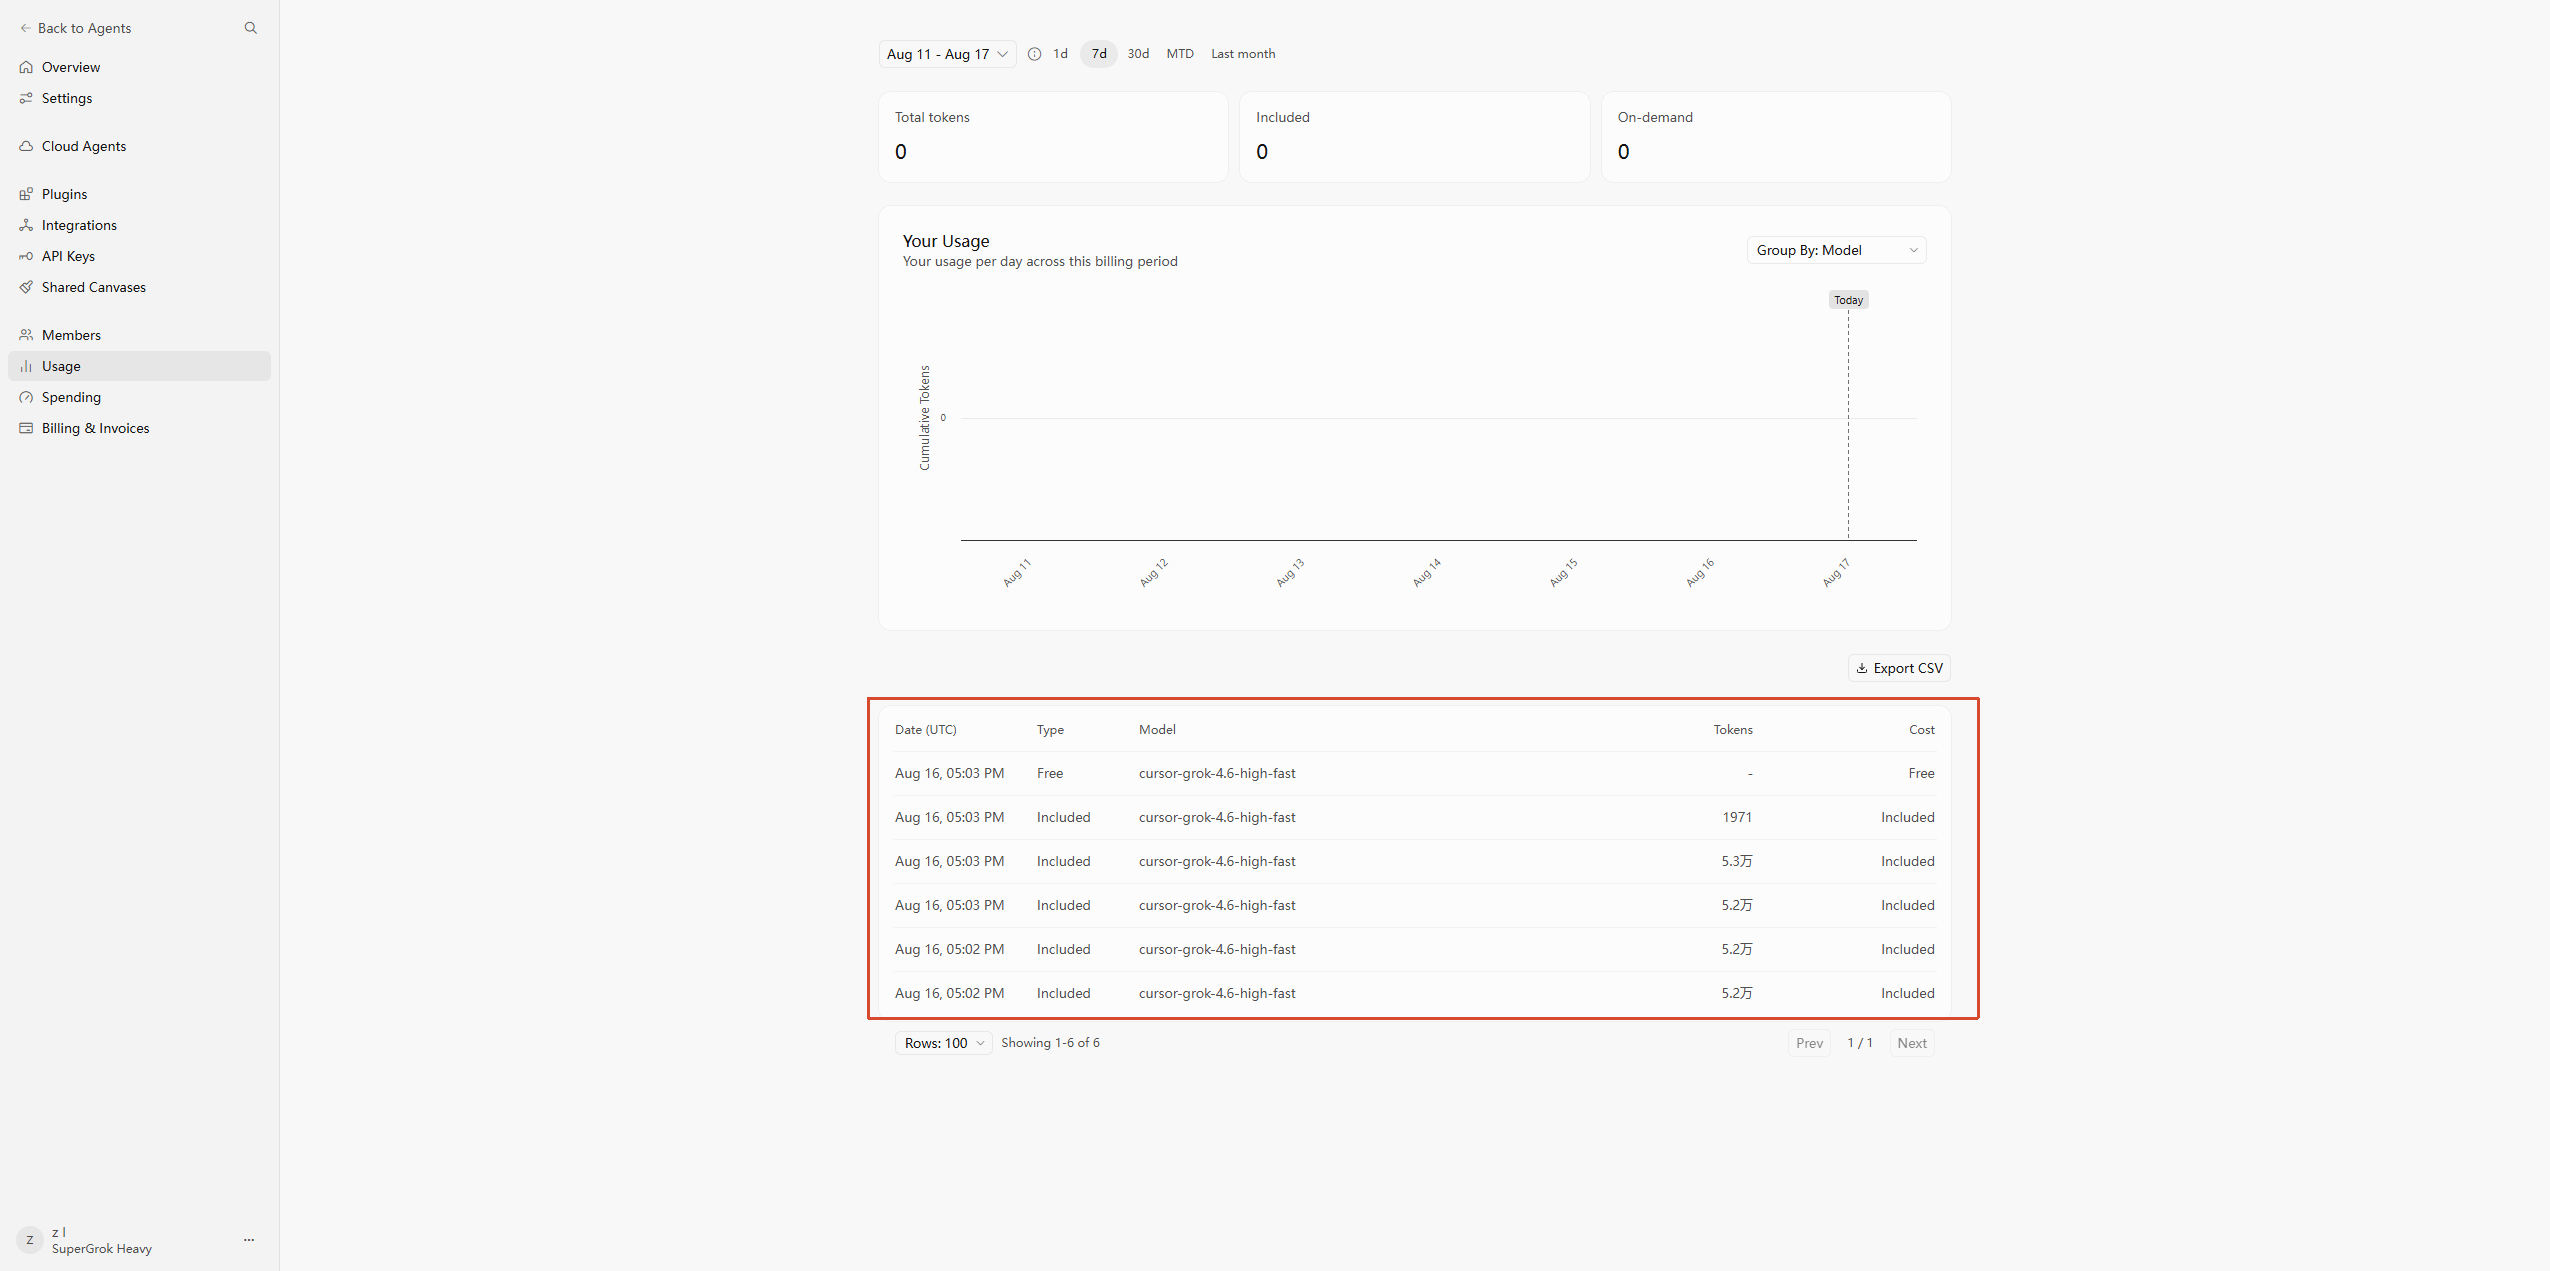Open the Members page
This screenshot has width=2550, height=1271.
(x=139, y=335)
